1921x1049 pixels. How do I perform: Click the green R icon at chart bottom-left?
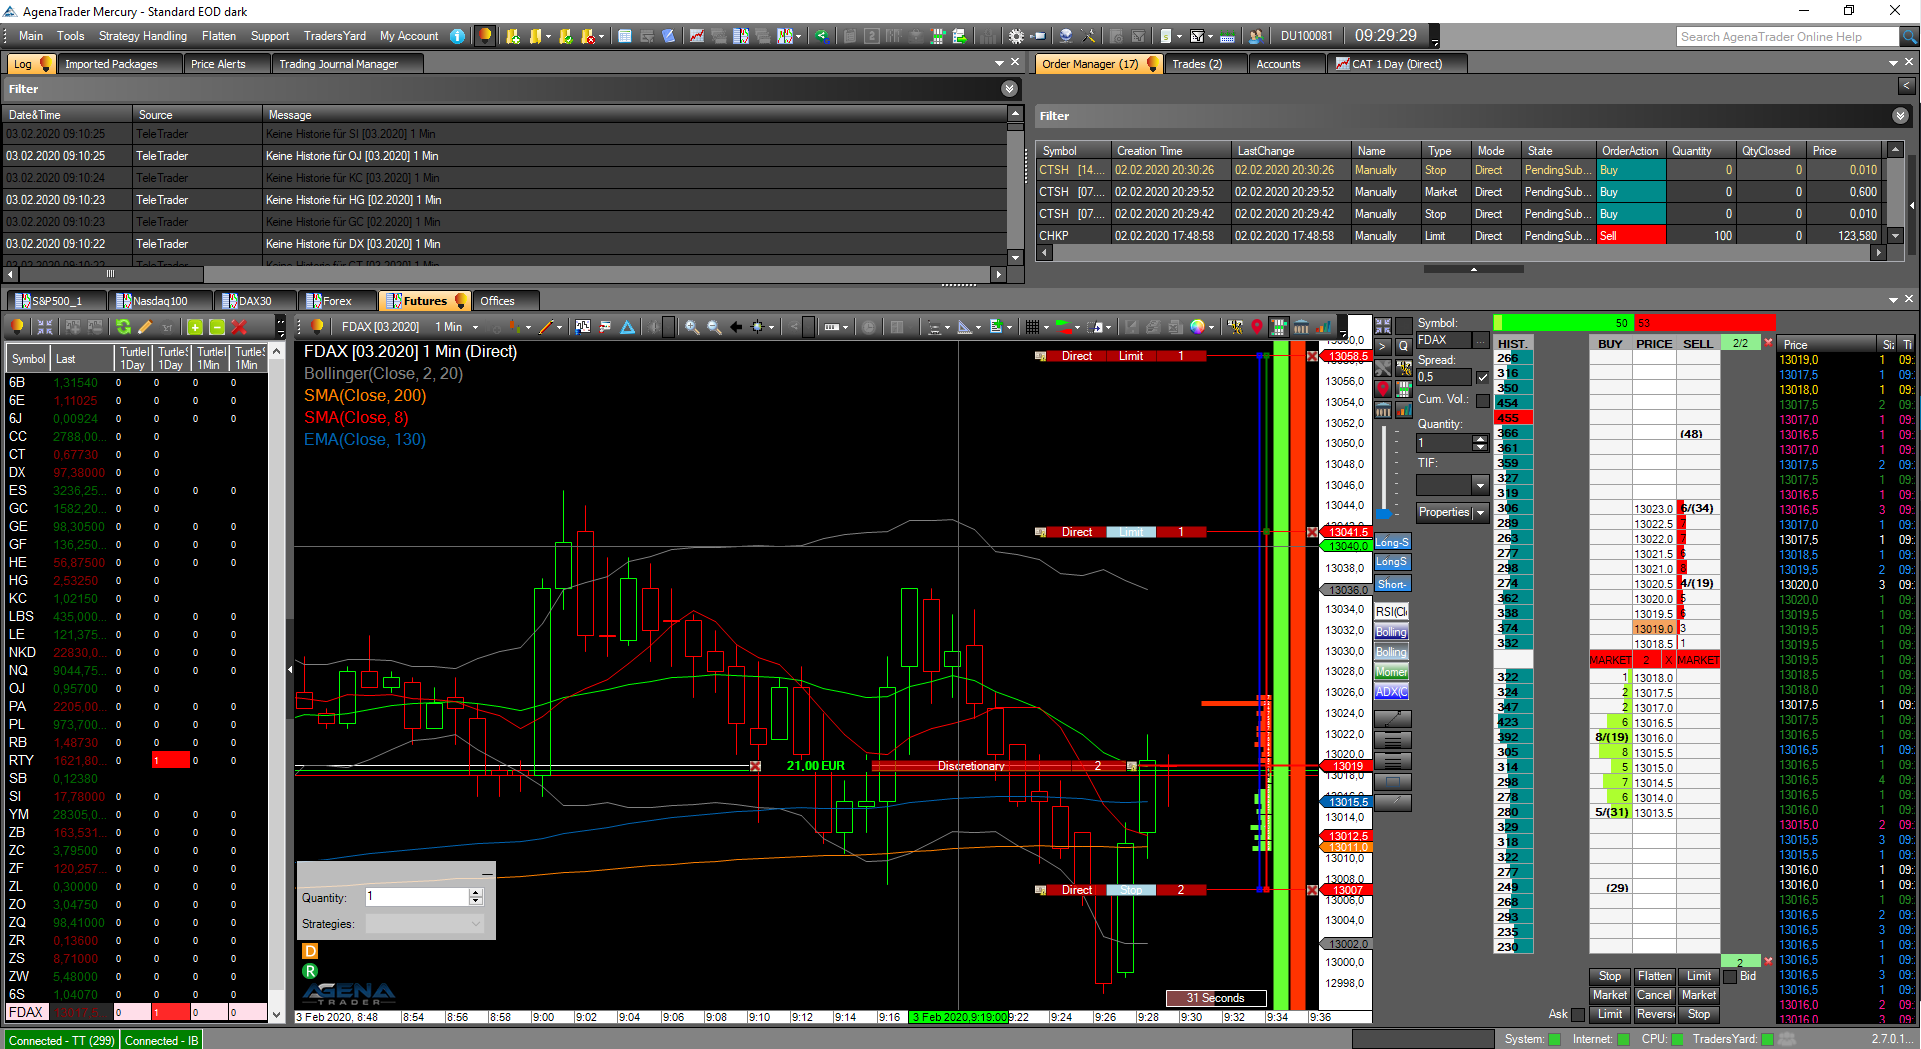coord(310,971)
